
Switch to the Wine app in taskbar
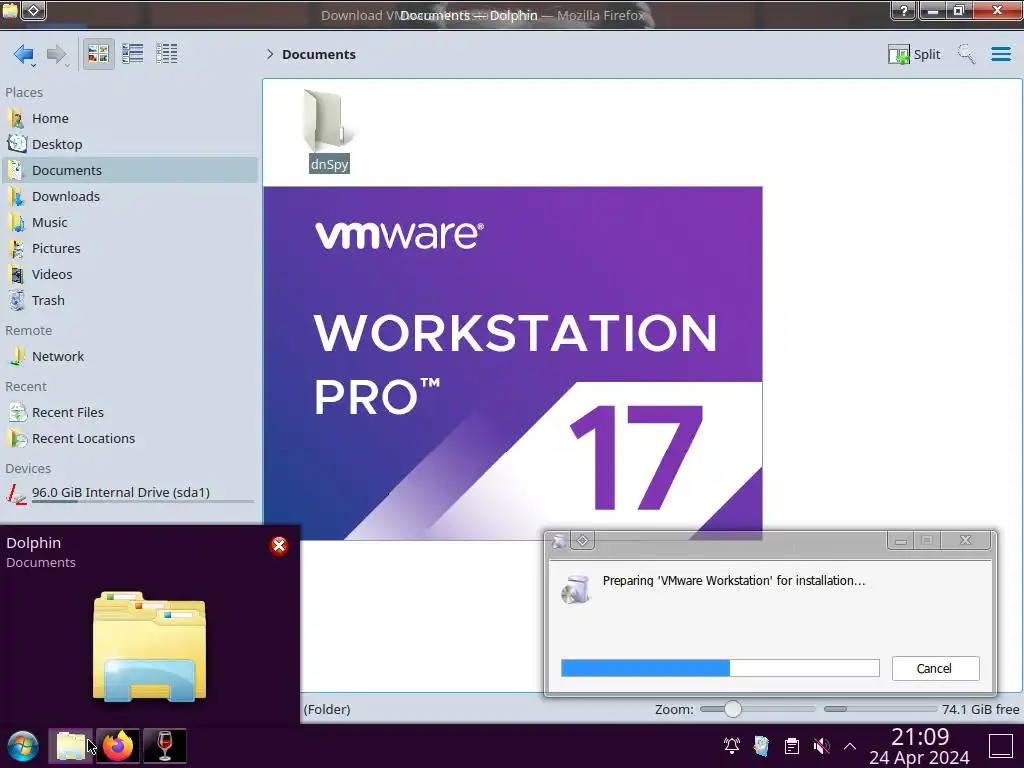tap(165, 746)
